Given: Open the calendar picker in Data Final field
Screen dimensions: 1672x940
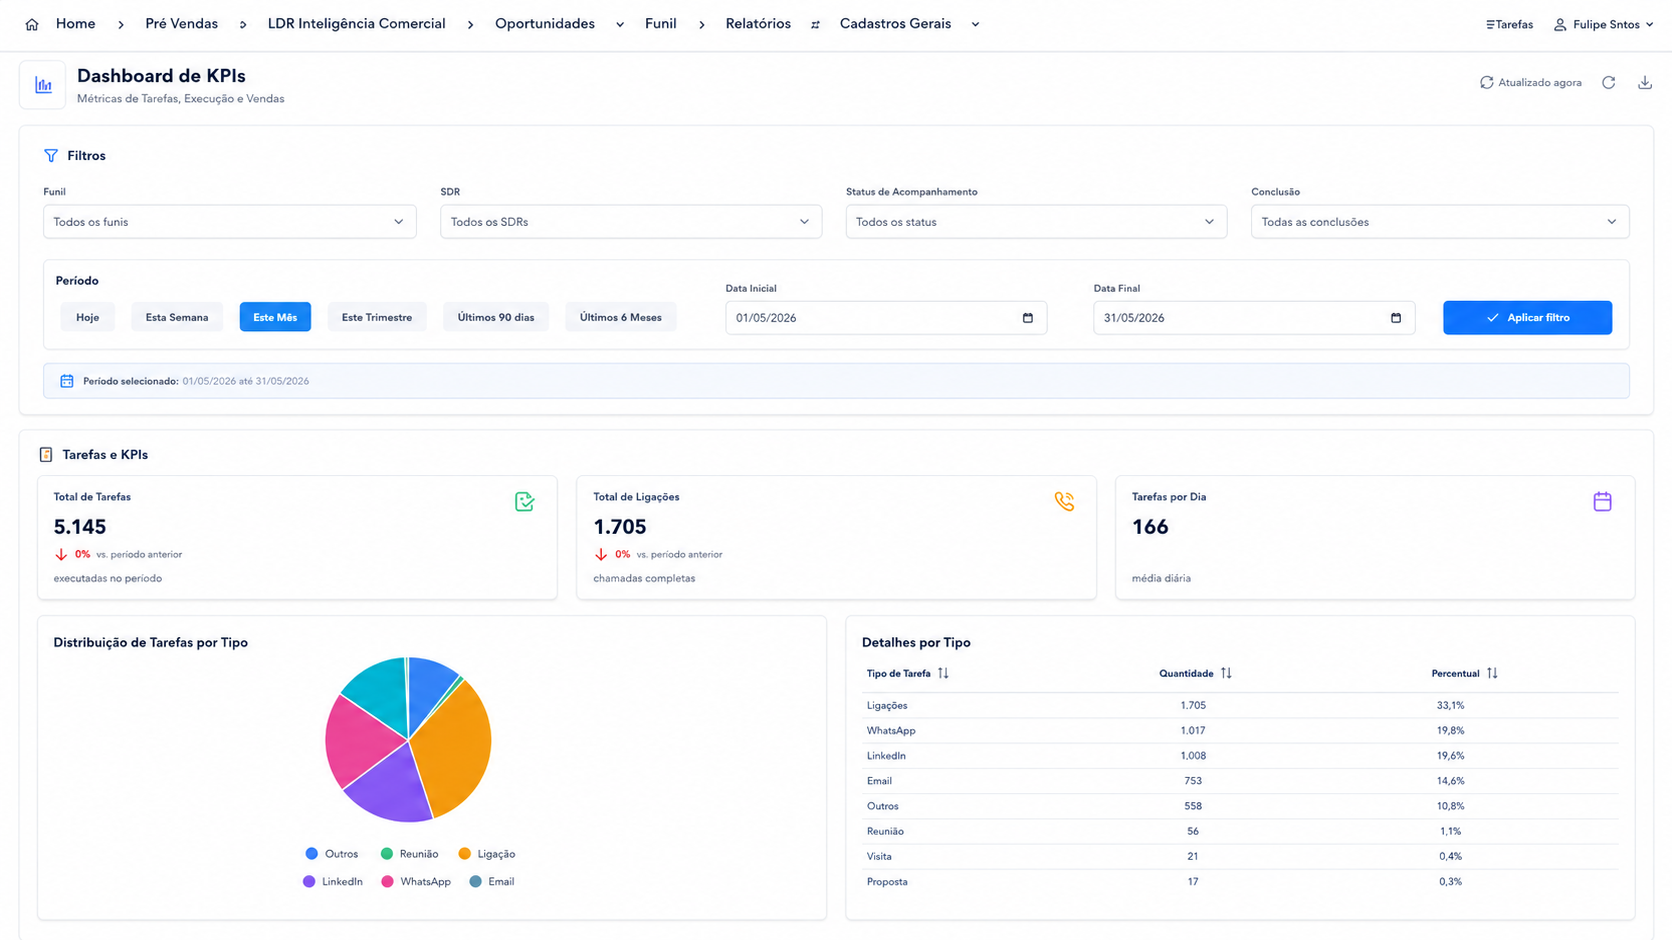Looking at the screenshot, I should (1396, 318).
